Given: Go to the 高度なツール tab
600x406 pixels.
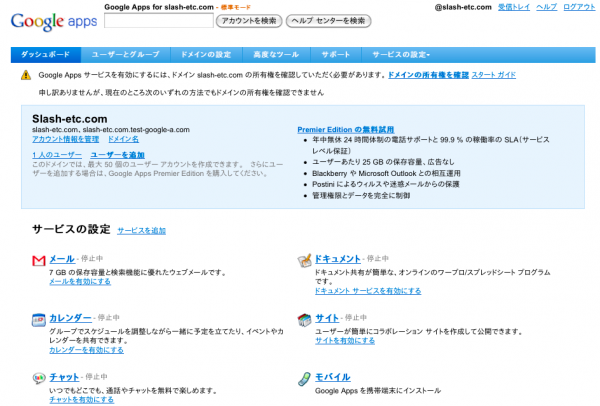Looking at the screenshot, I should pyautogui.click(x=276, y=55).
